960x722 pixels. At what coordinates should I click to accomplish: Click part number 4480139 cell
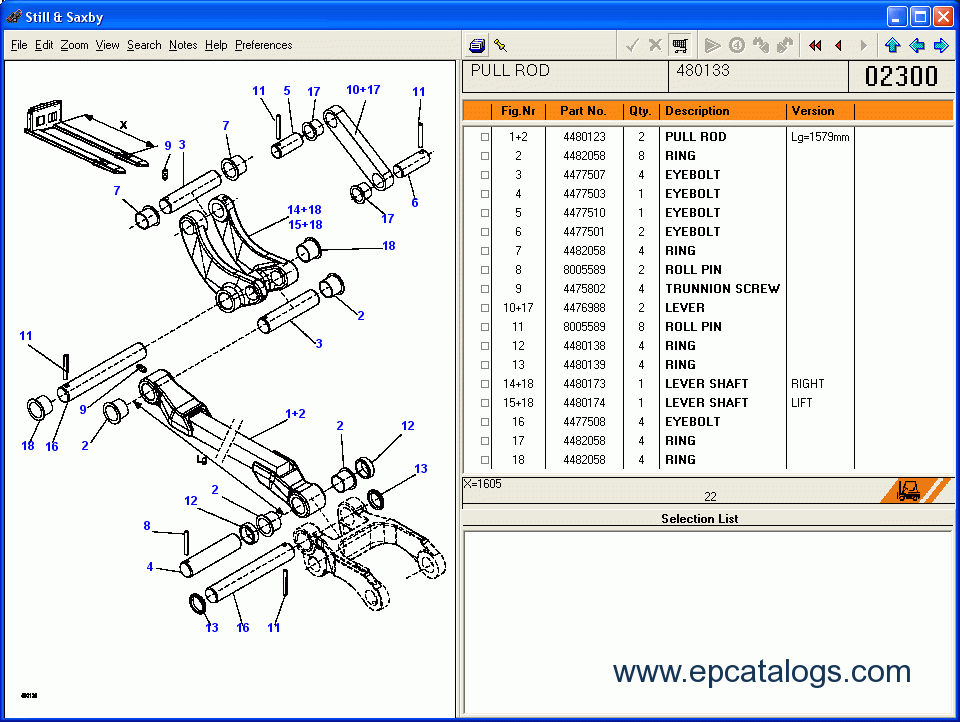(x=584, y=365)
